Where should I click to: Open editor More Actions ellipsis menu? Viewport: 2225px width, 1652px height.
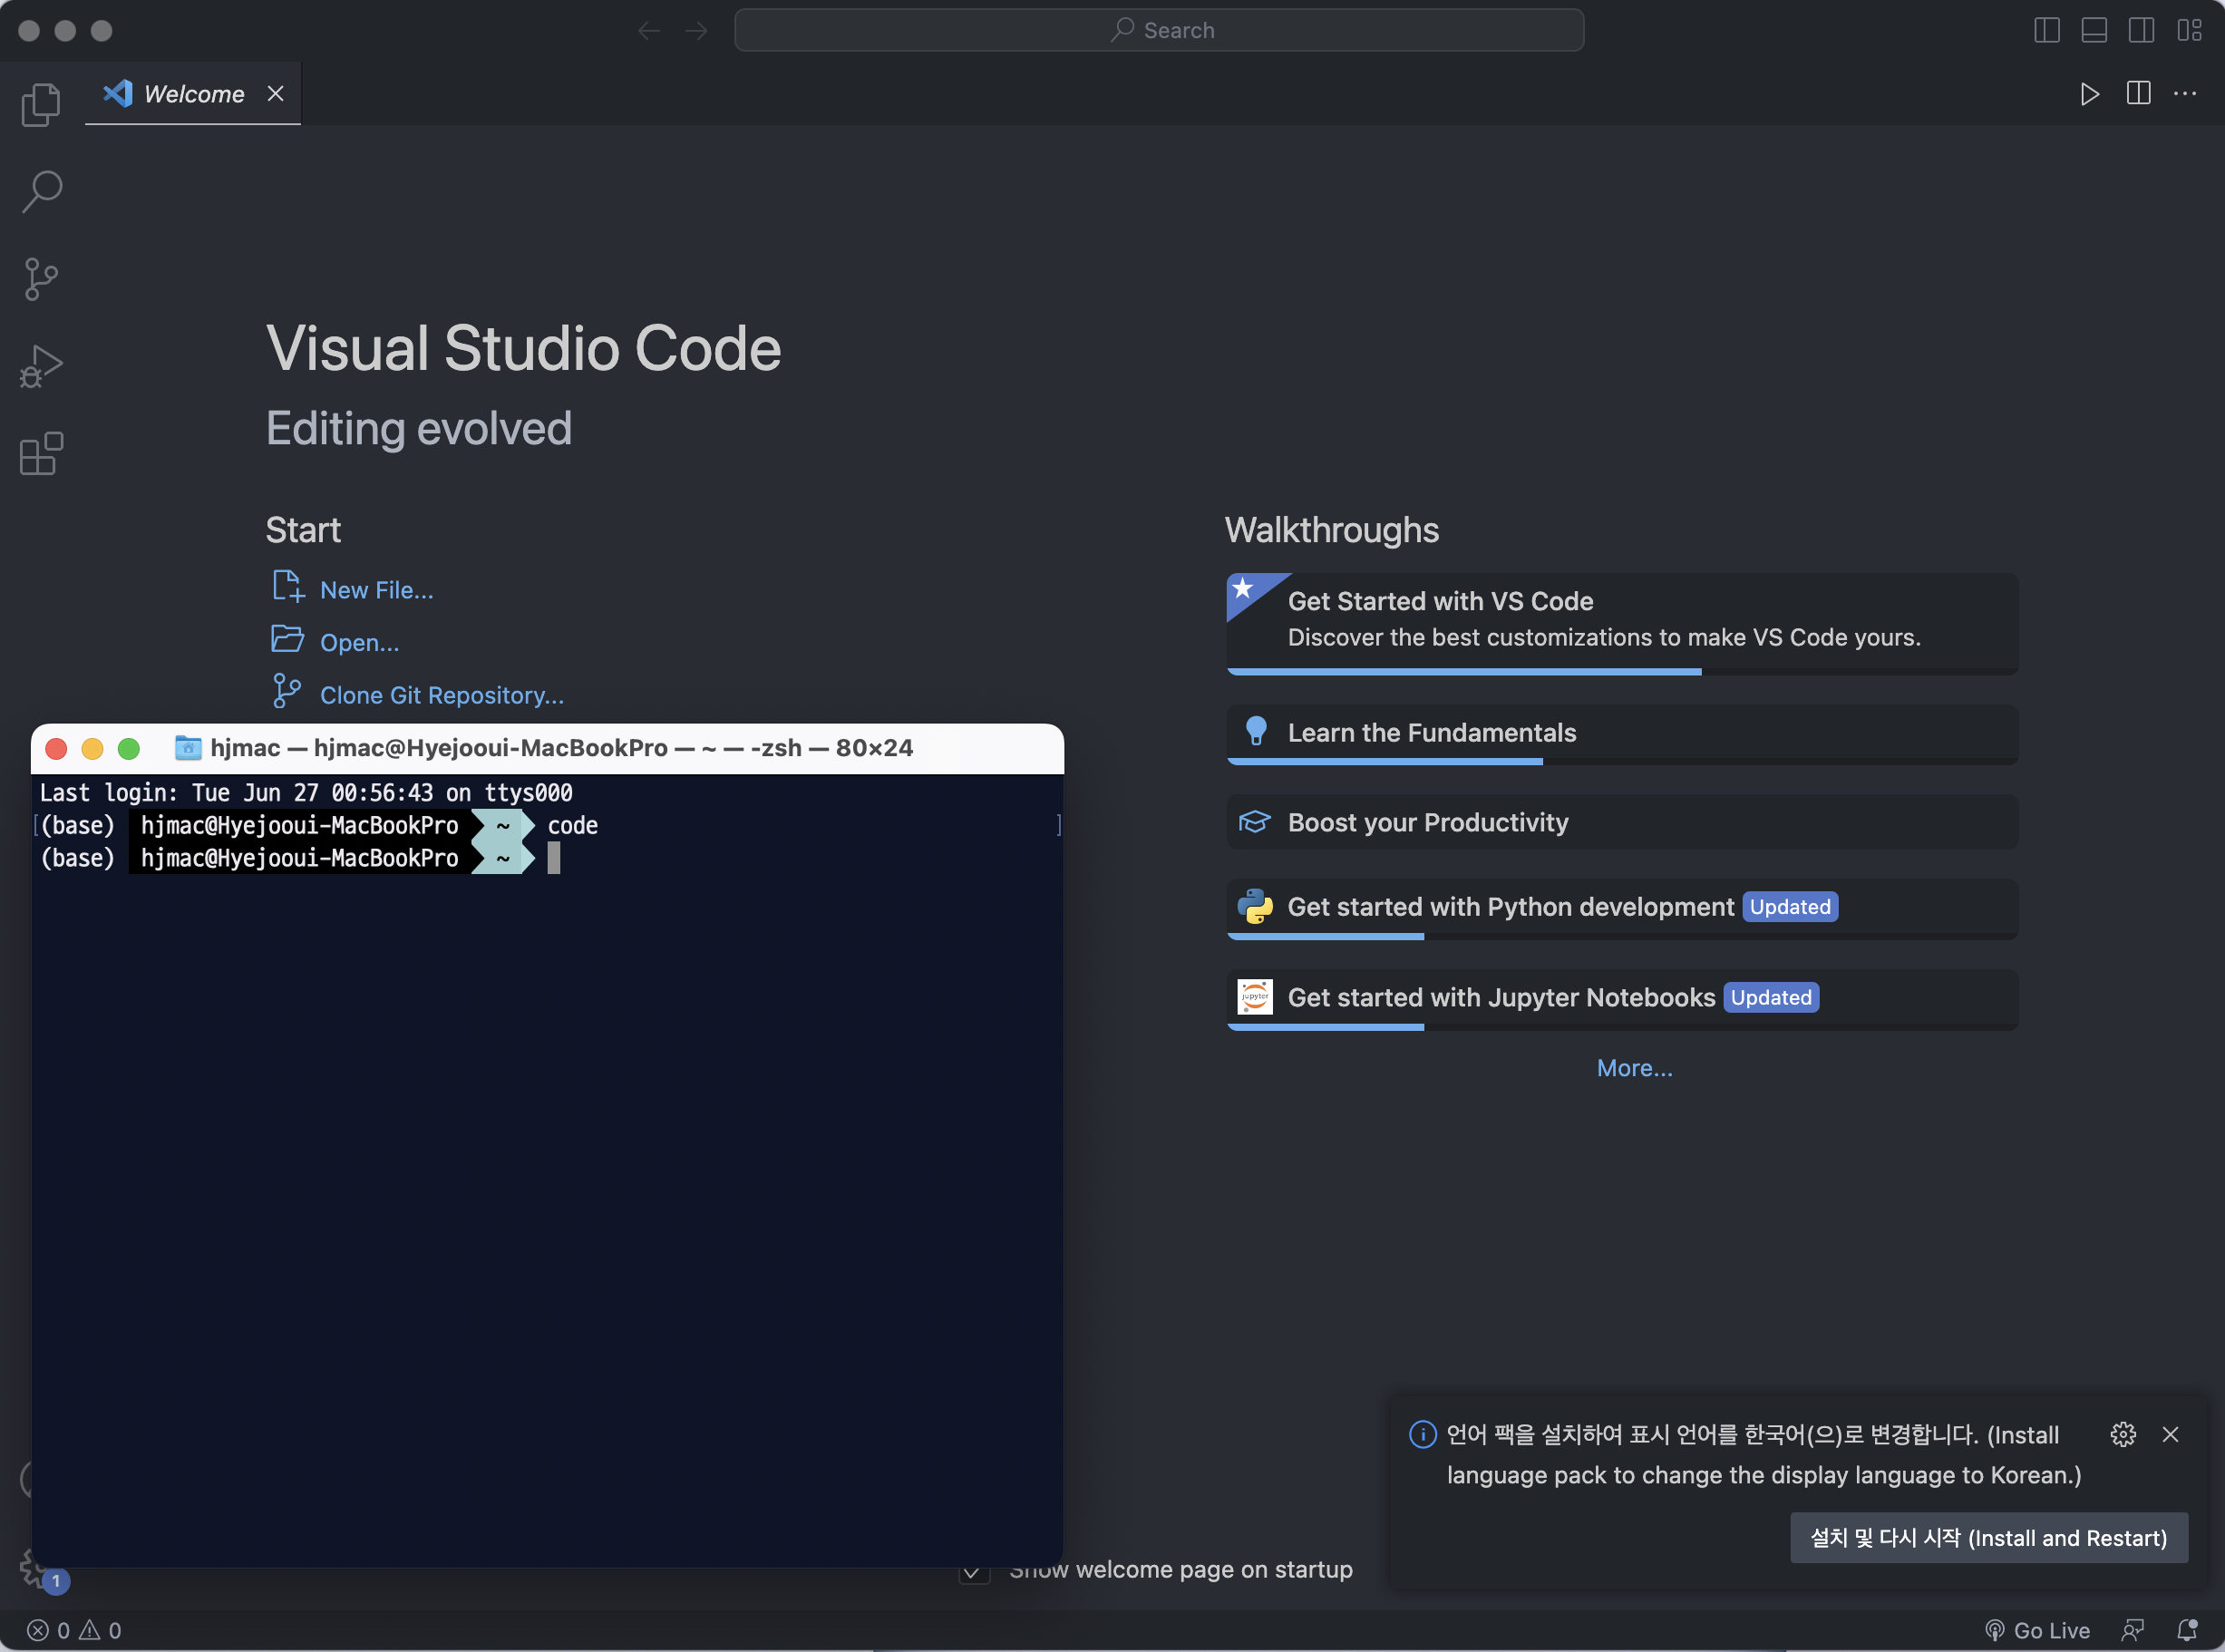click(2185, 94)
